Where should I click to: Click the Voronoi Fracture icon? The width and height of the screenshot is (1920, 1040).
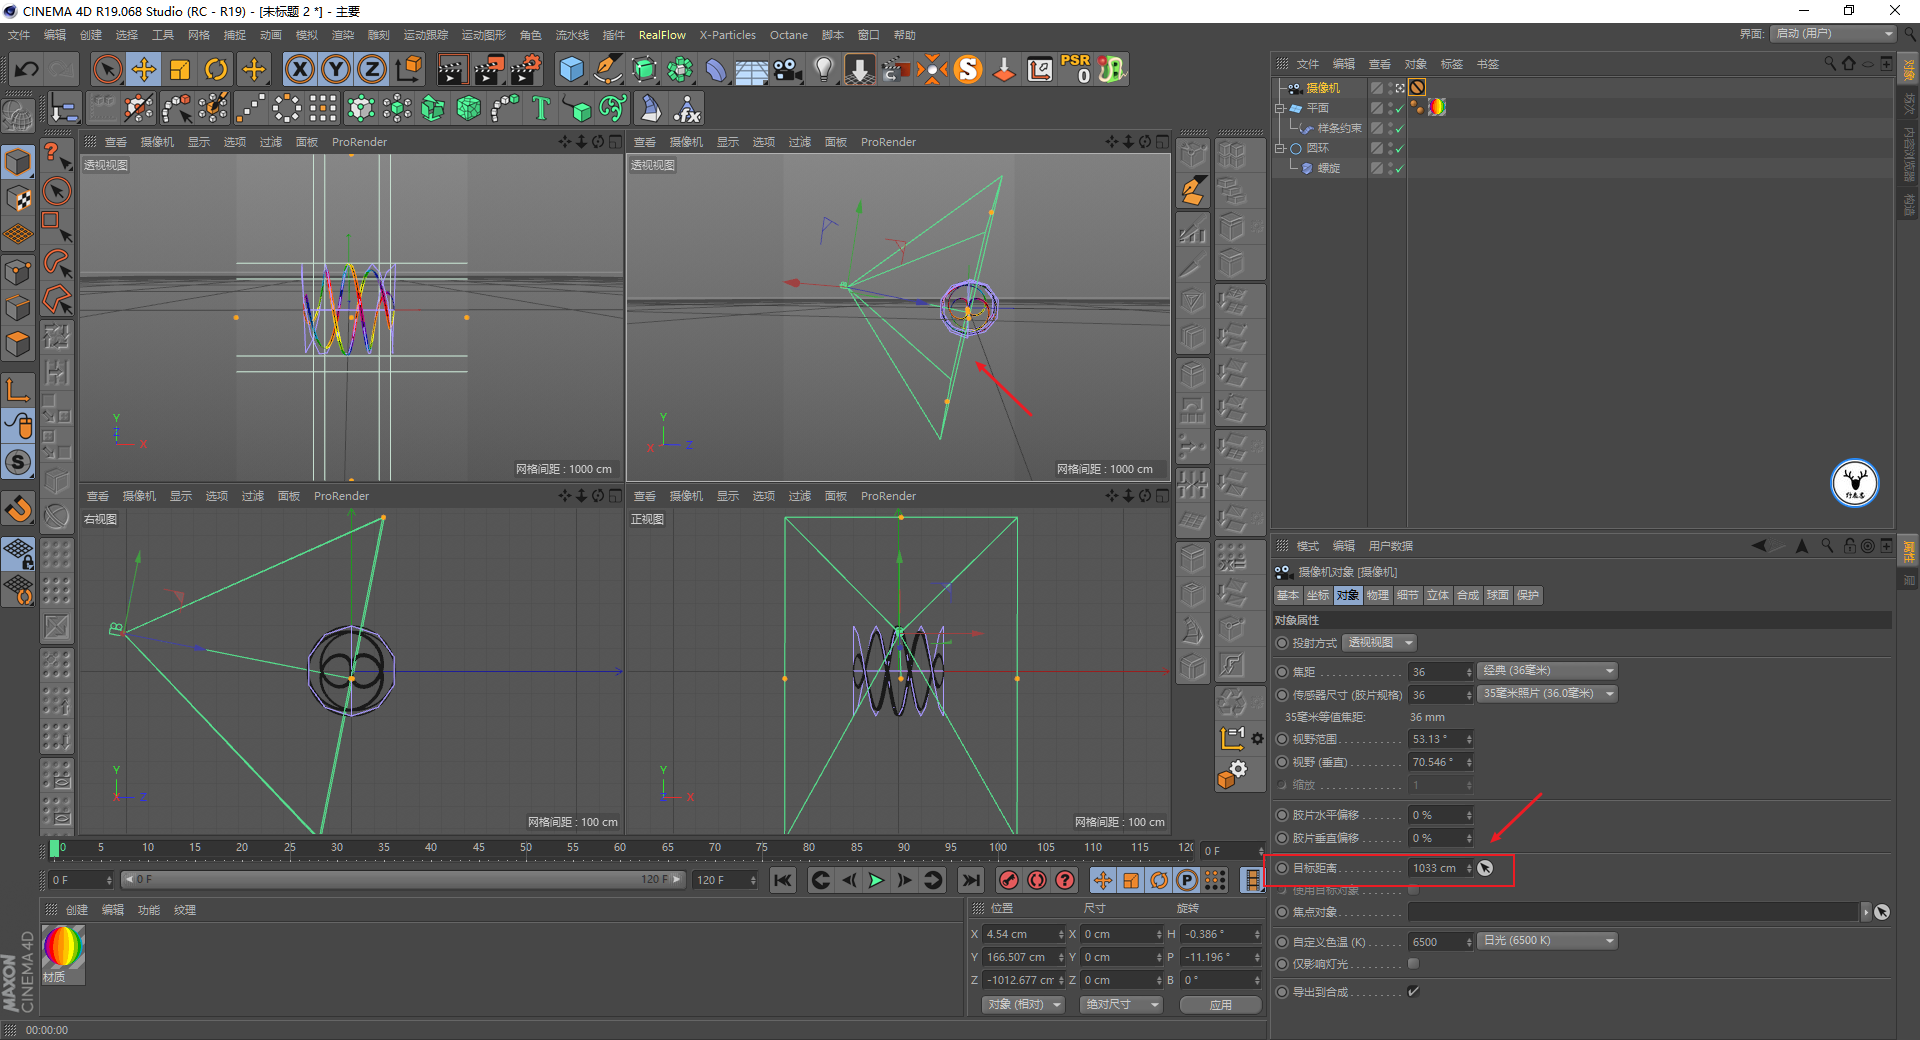point(469,108)
